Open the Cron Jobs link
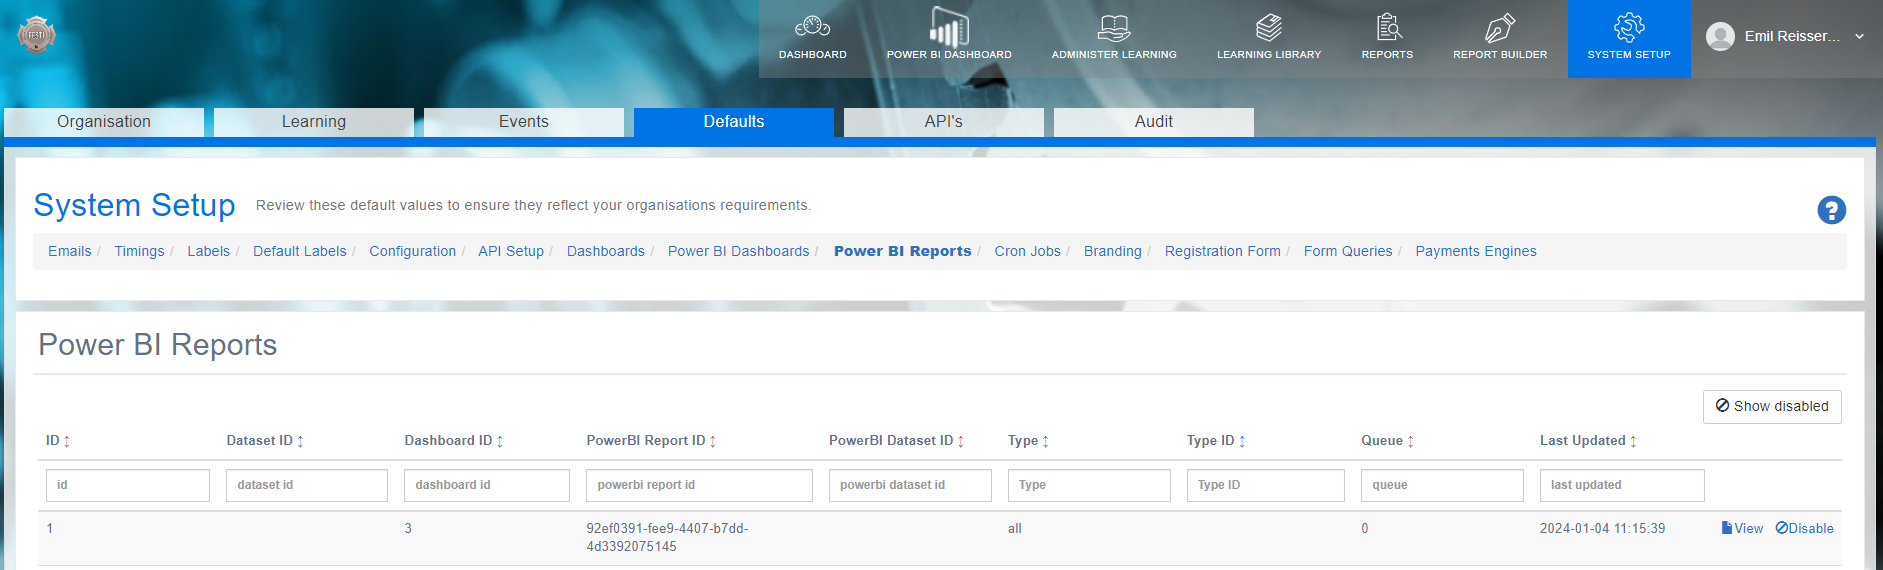This screenshot has width=1883, height=570. click(x=1028, y=251)
